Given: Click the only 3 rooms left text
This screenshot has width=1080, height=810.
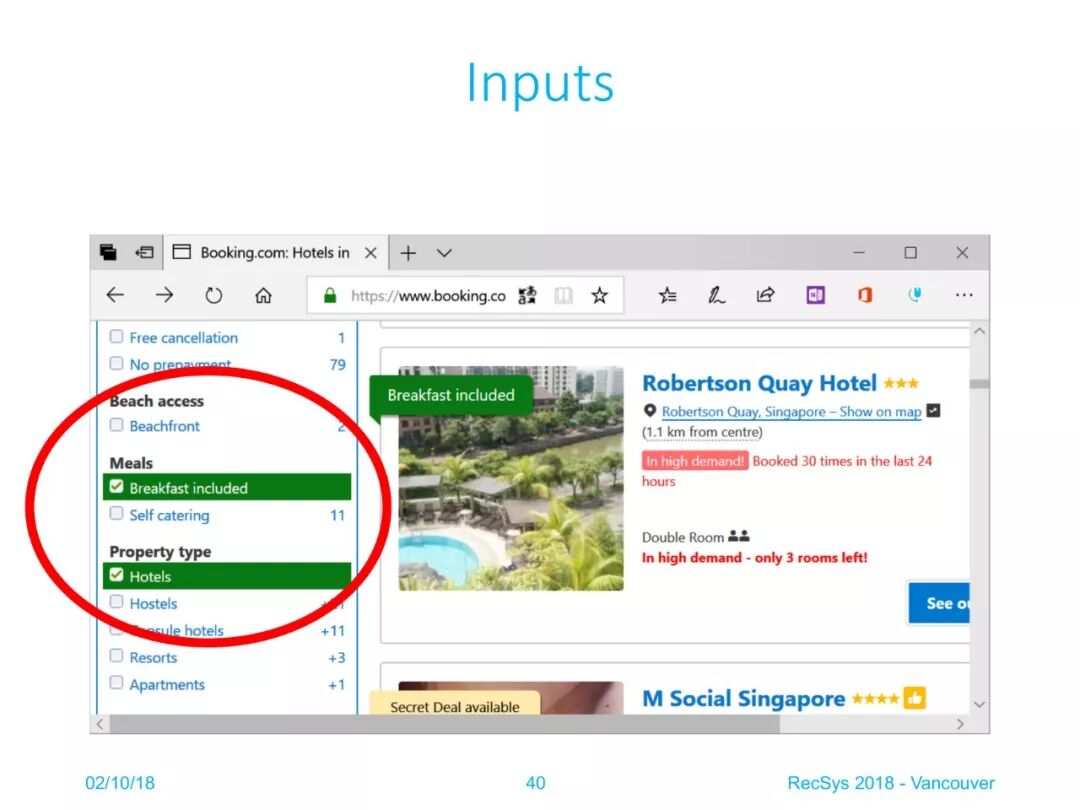Looking at the screenshot, I should tap(811, 557).
